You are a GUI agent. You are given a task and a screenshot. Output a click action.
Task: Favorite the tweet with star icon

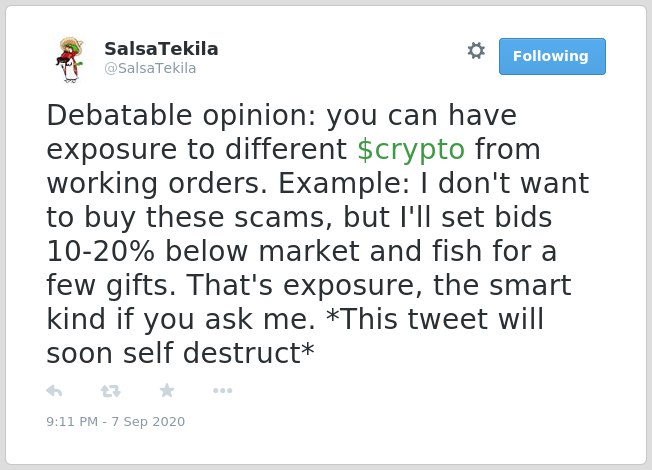(167, 391)
